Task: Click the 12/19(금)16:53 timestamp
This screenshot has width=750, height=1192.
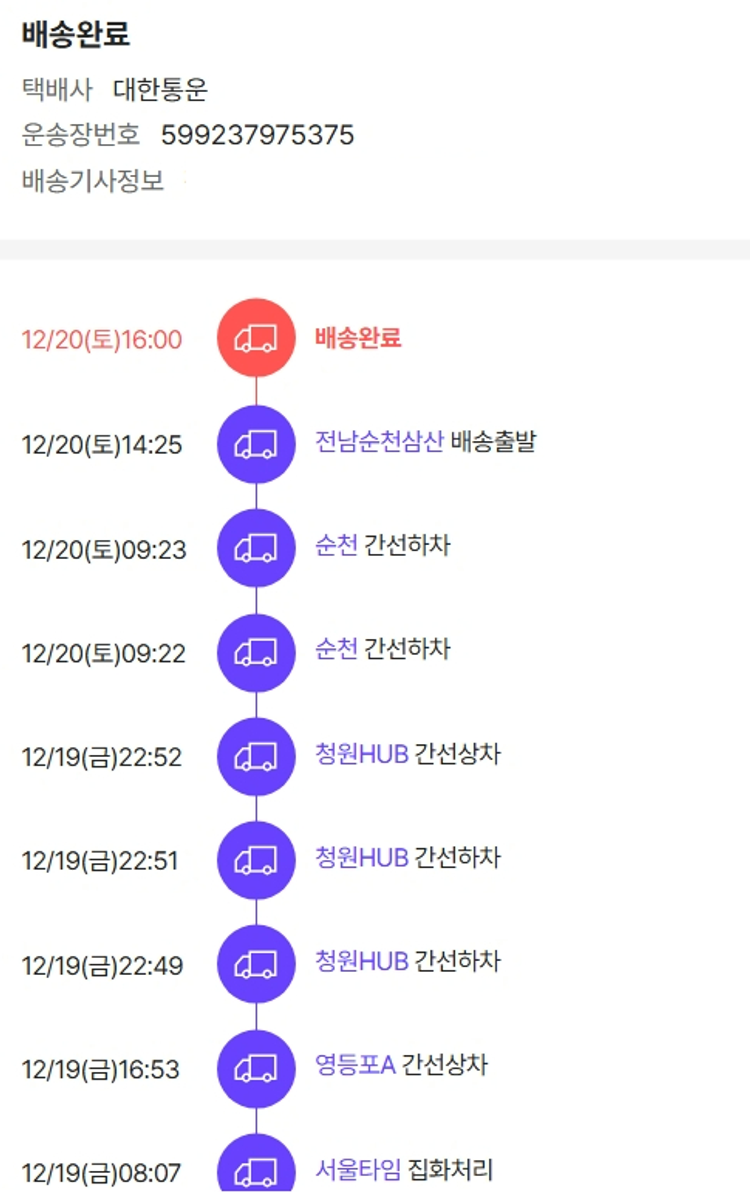Action: click(101, 1069)
